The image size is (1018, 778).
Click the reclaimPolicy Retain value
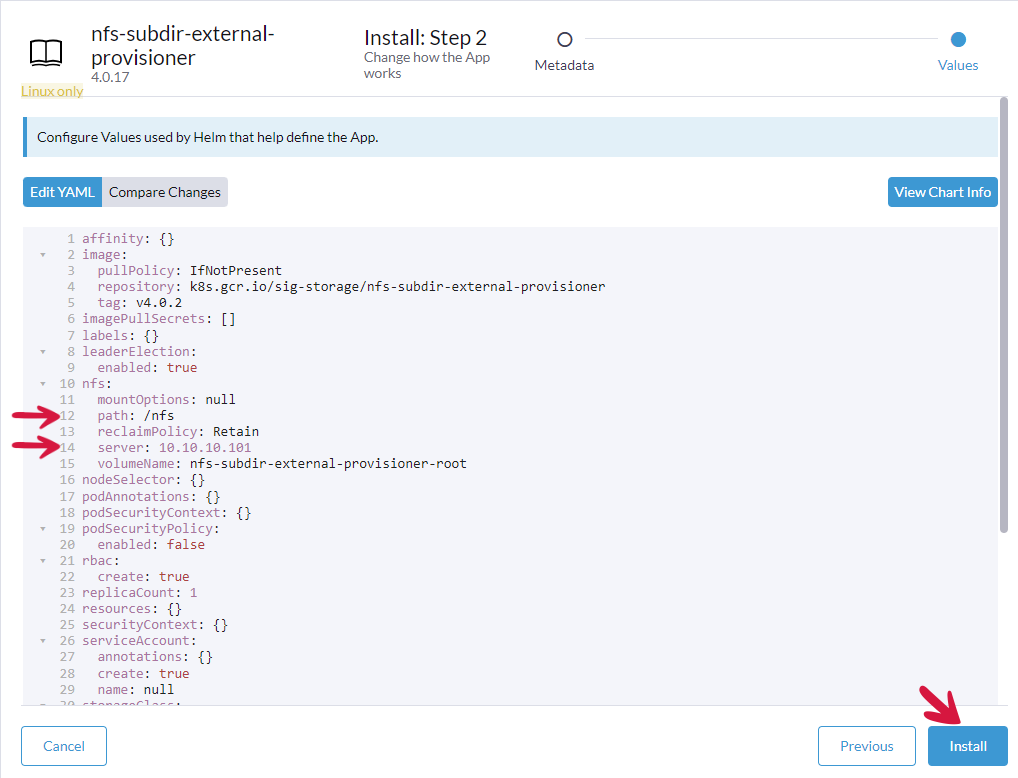pyautogui.click(x=235, y=432)
